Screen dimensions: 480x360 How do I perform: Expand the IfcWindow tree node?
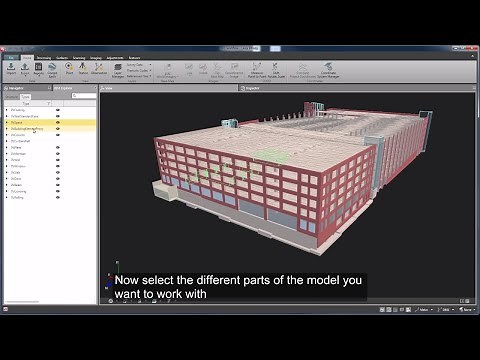click(7, 166)
